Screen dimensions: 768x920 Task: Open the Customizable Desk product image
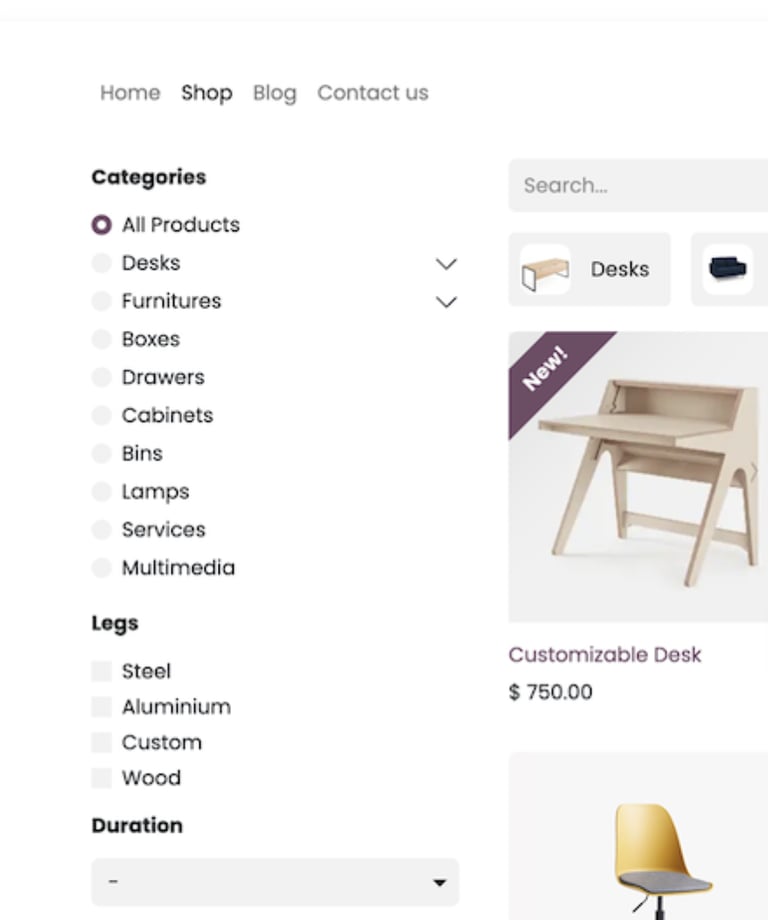pos(638,476)
